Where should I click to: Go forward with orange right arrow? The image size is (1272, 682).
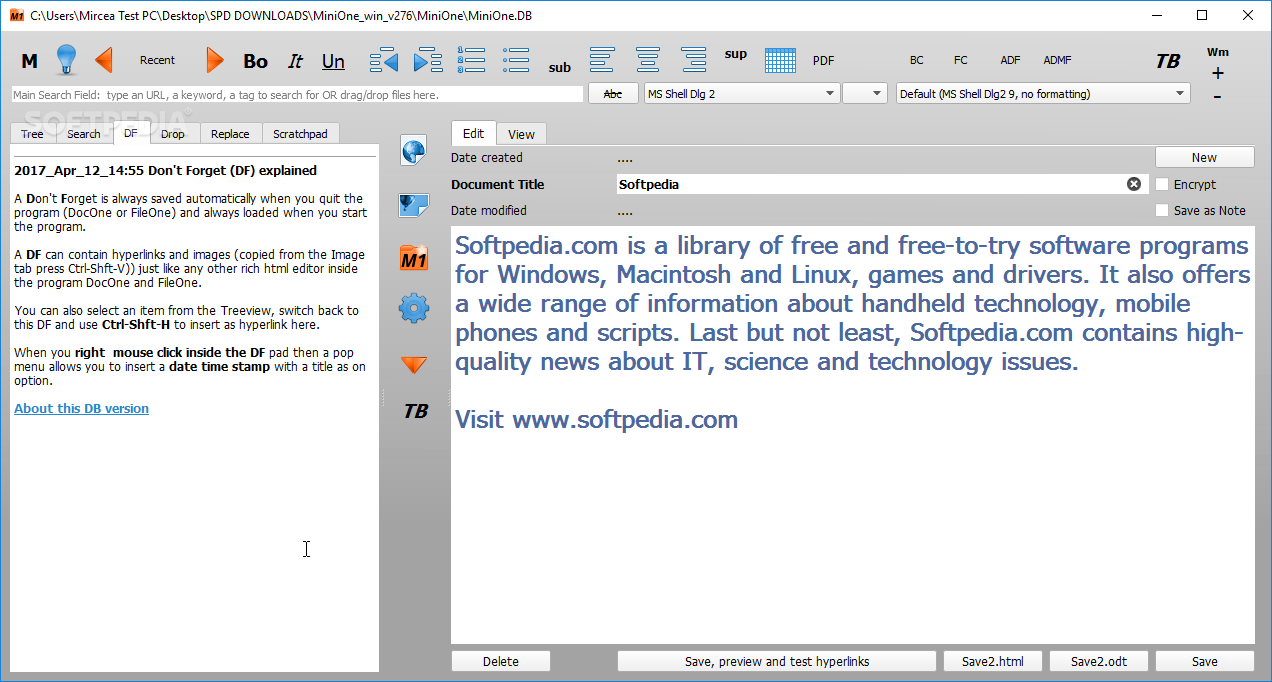(x=215, y=60)
